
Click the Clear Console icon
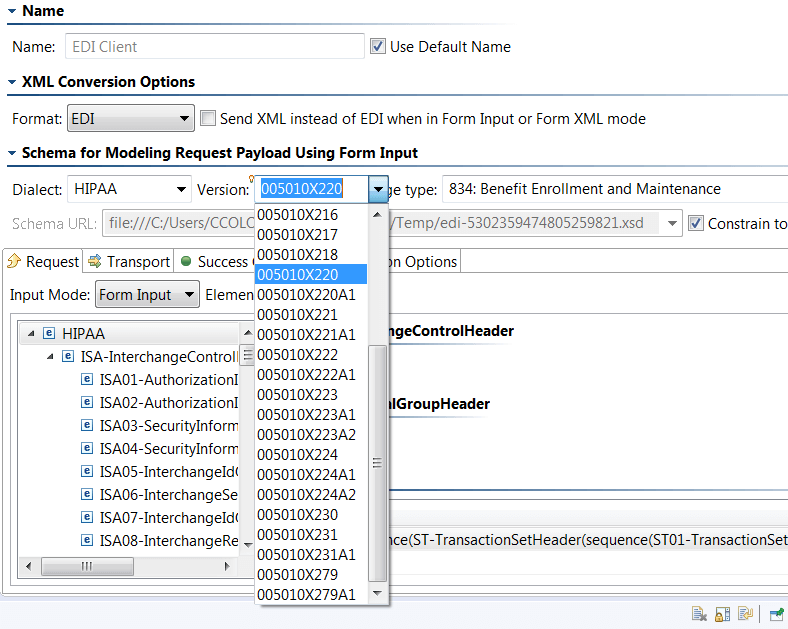point(699,614)
